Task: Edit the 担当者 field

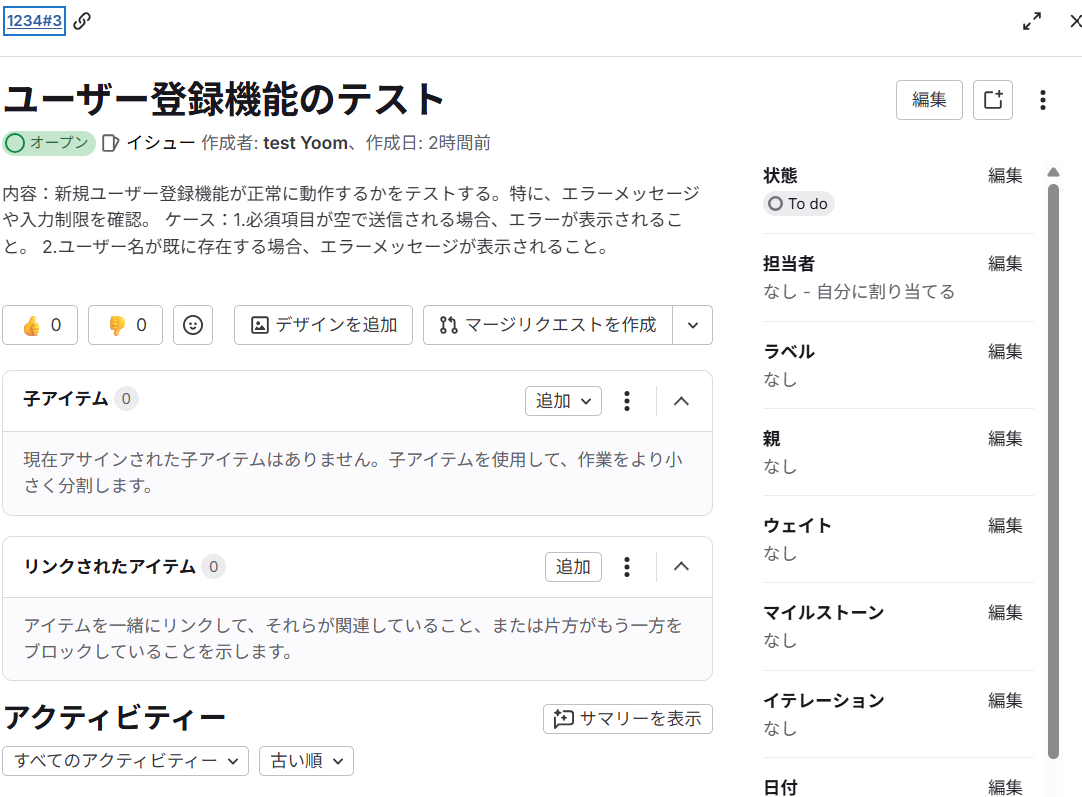Action: [1005, 264]
